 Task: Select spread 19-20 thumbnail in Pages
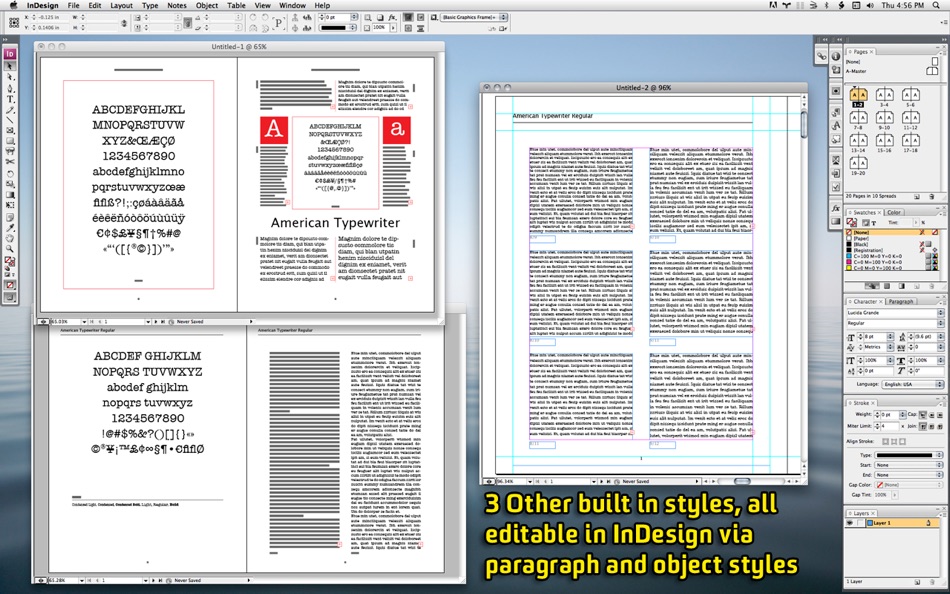(858, 163)
